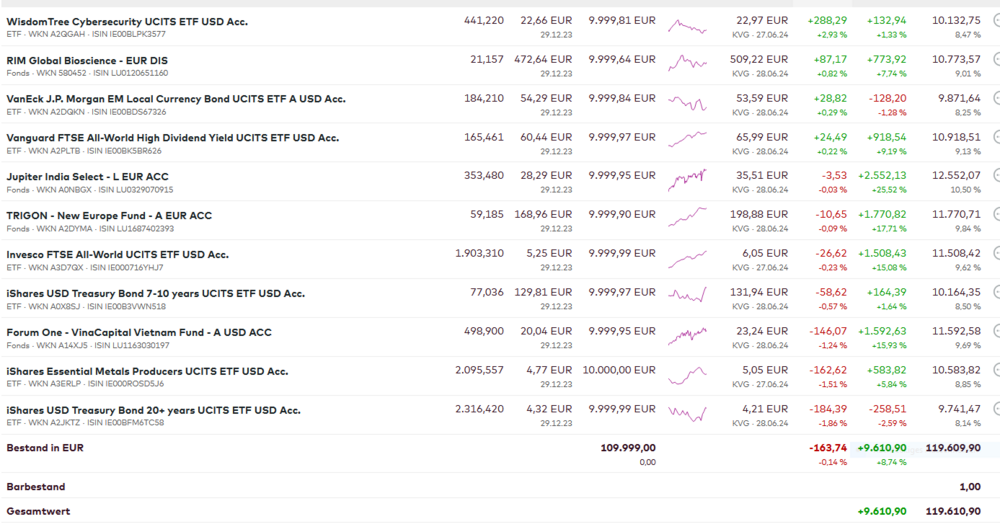View sparkline chart for VinaCapital Vietnam Fund

[687, 336]
